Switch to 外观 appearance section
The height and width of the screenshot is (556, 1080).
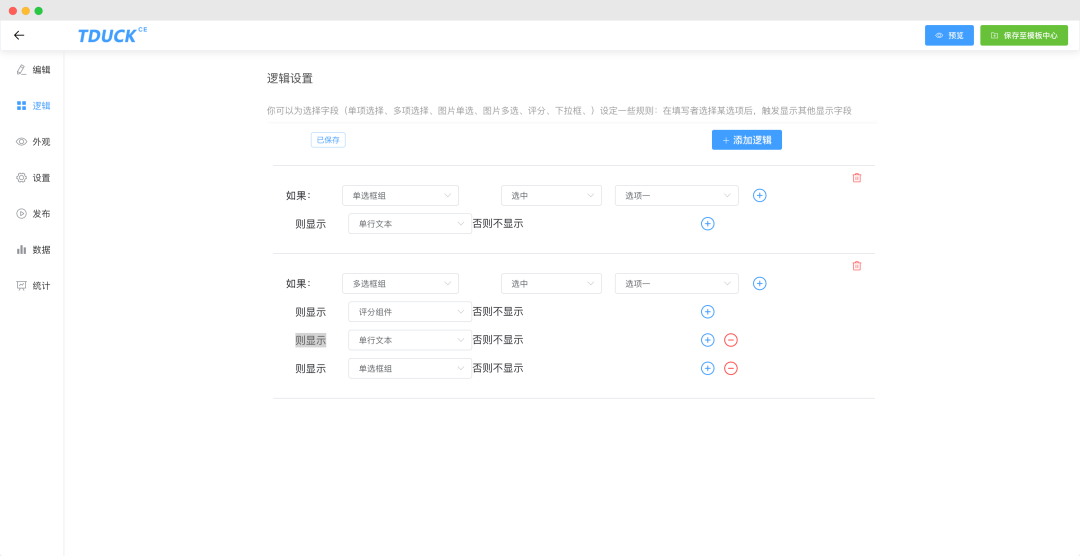[x=34, y=142]
